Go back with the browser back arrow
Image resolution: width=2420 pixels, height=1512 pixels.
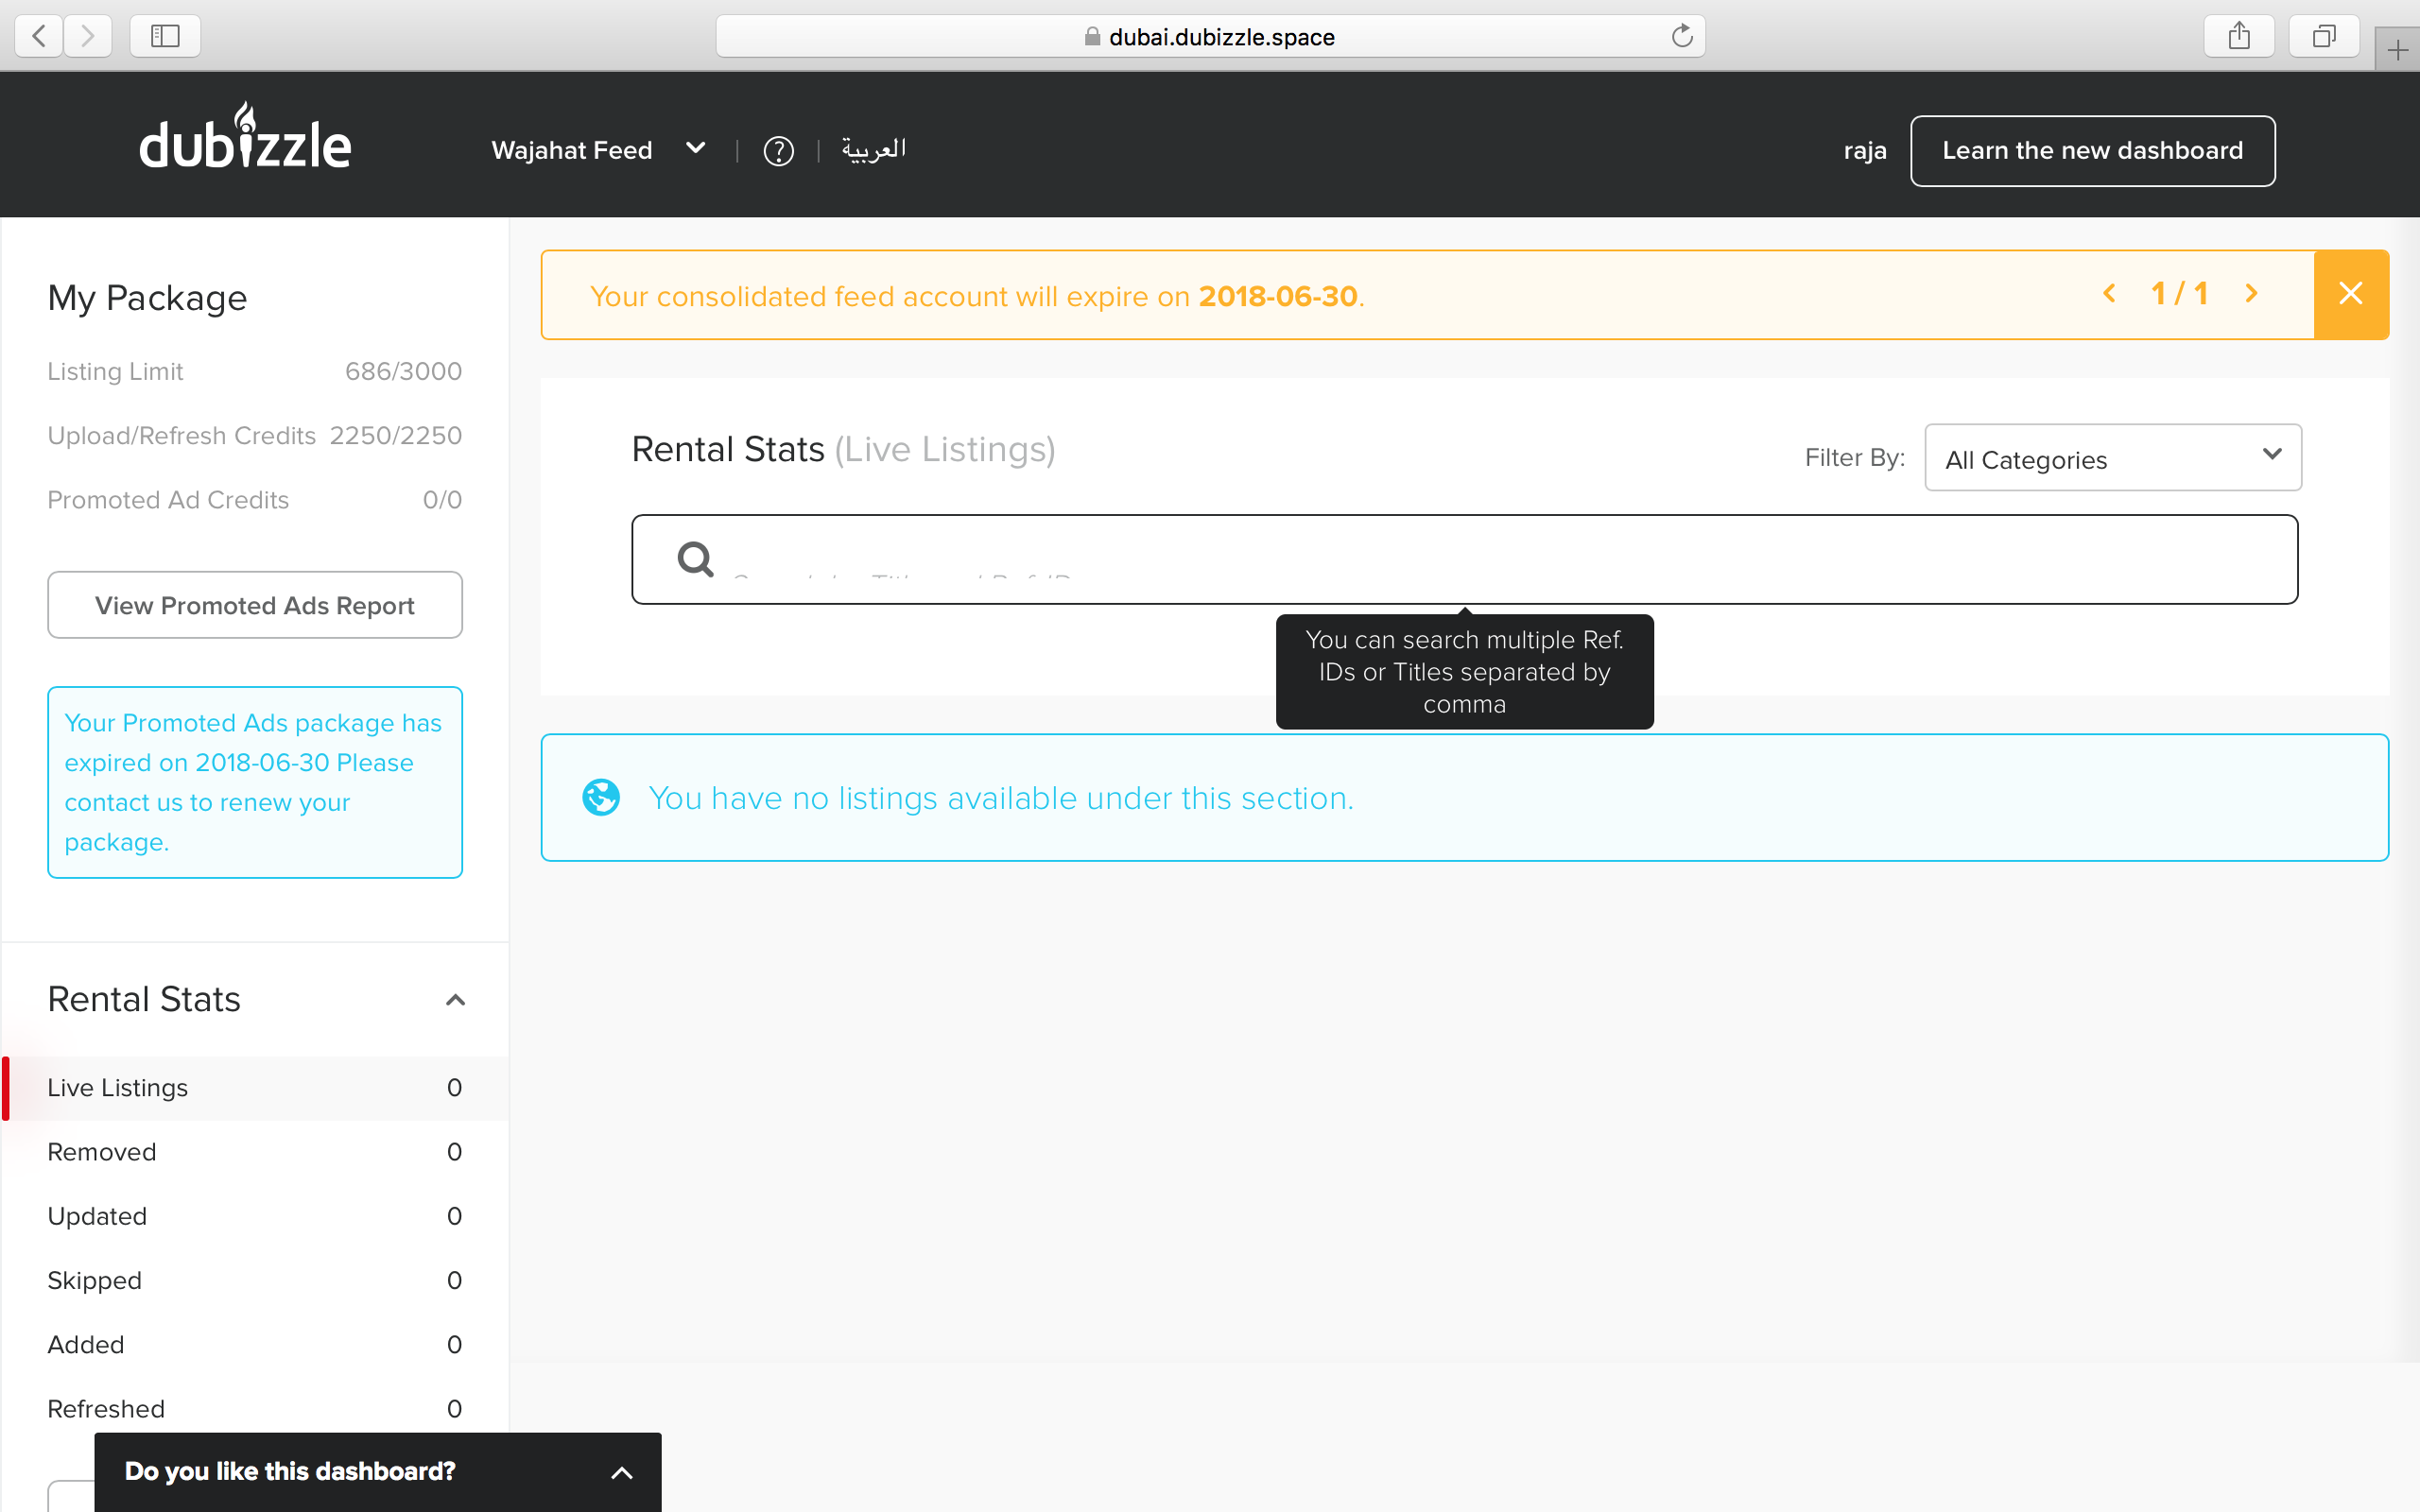coord(39,36)
